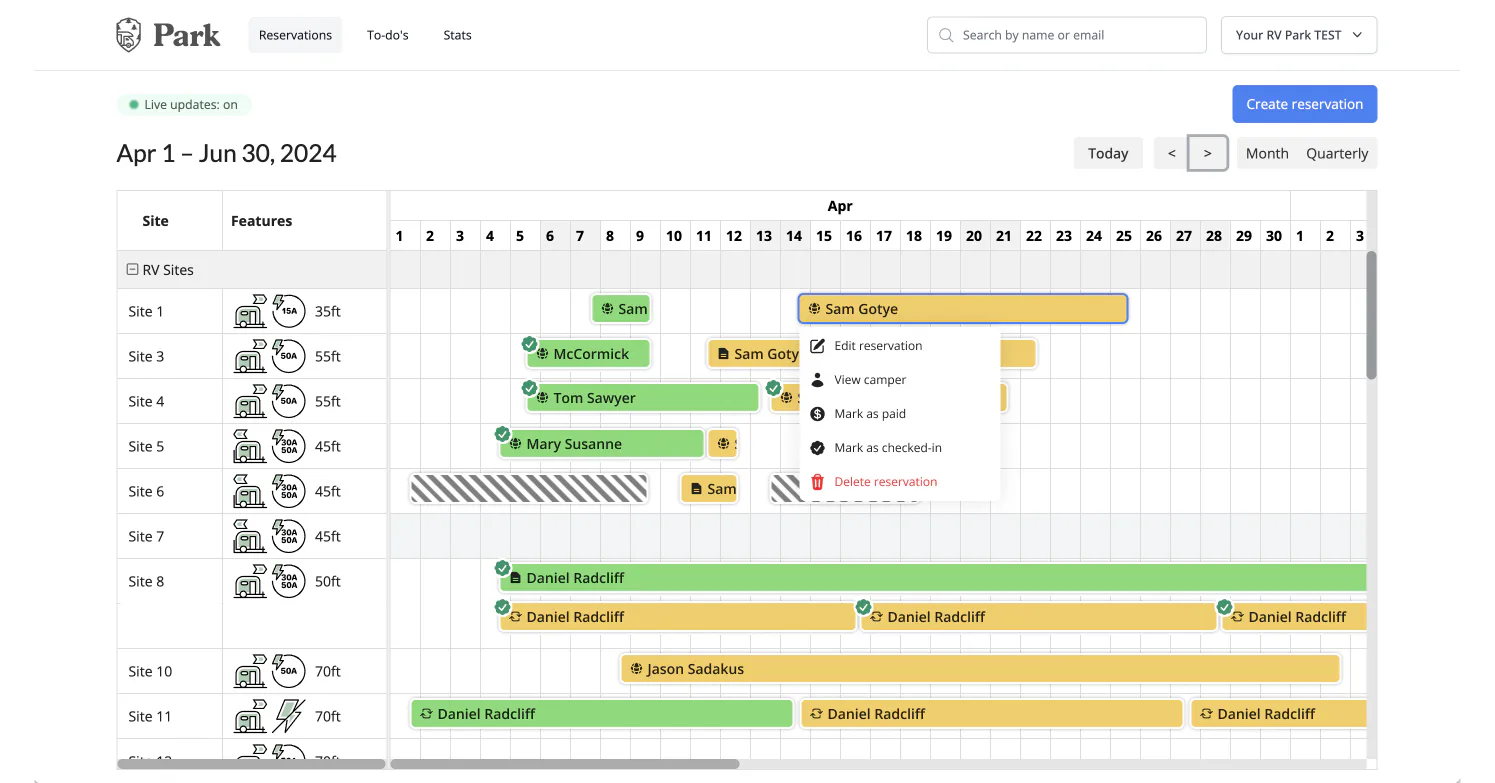Click the green check badge on Mary Susanne's booking

pyautogui.click(x=502, y=434)
